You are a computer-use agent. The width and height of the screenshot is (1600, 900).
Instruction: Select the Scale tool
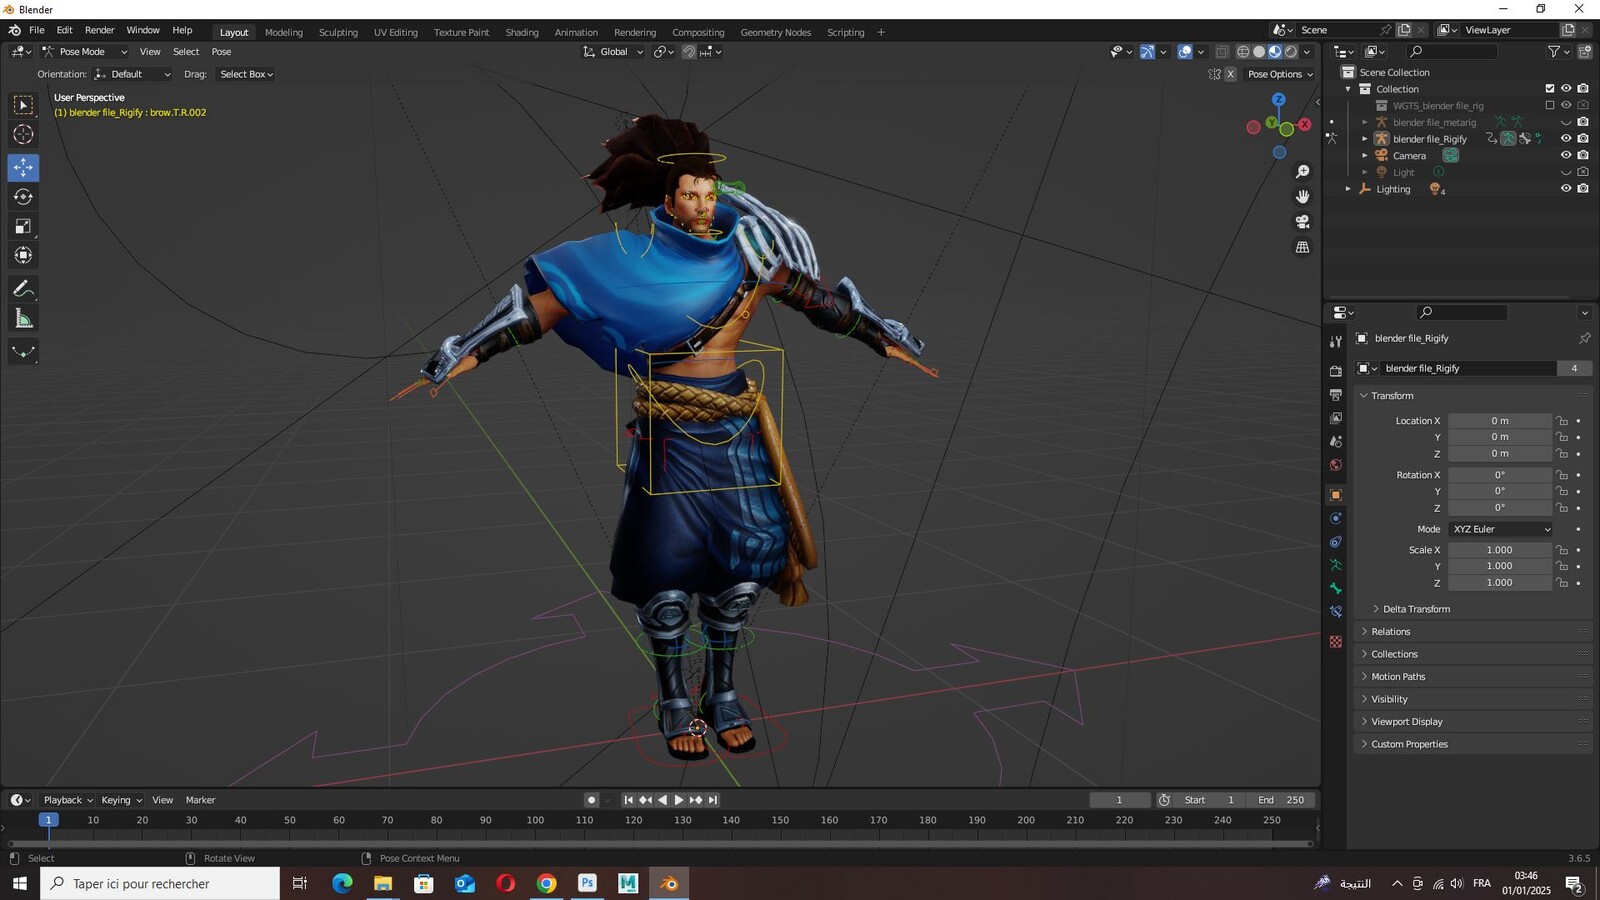[x=23, y=227]
